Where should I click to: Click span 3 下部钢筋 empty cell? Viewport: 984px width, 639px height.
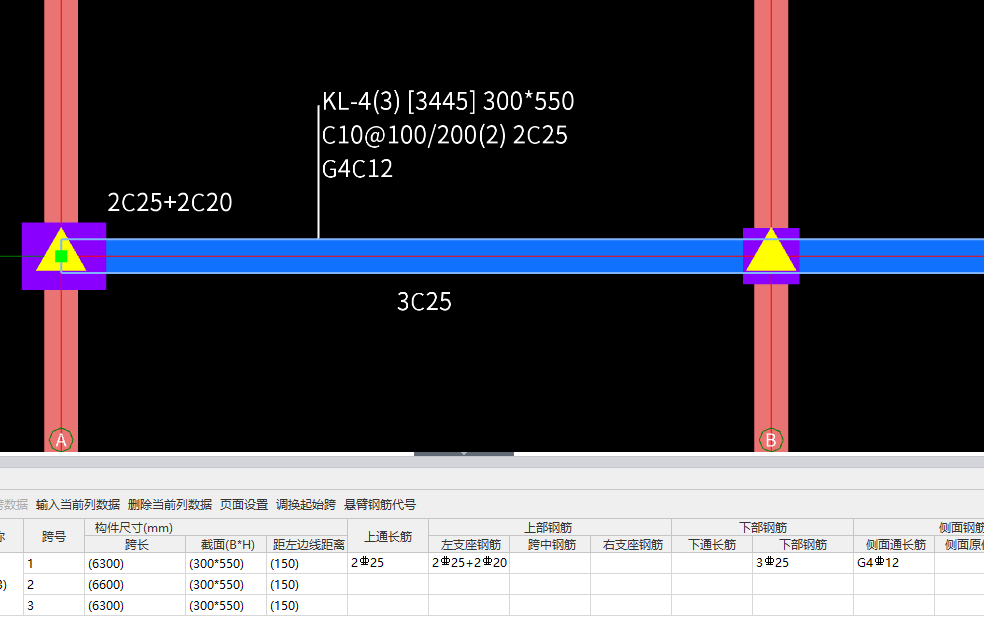pyautogui.click(x=803, y=605)
